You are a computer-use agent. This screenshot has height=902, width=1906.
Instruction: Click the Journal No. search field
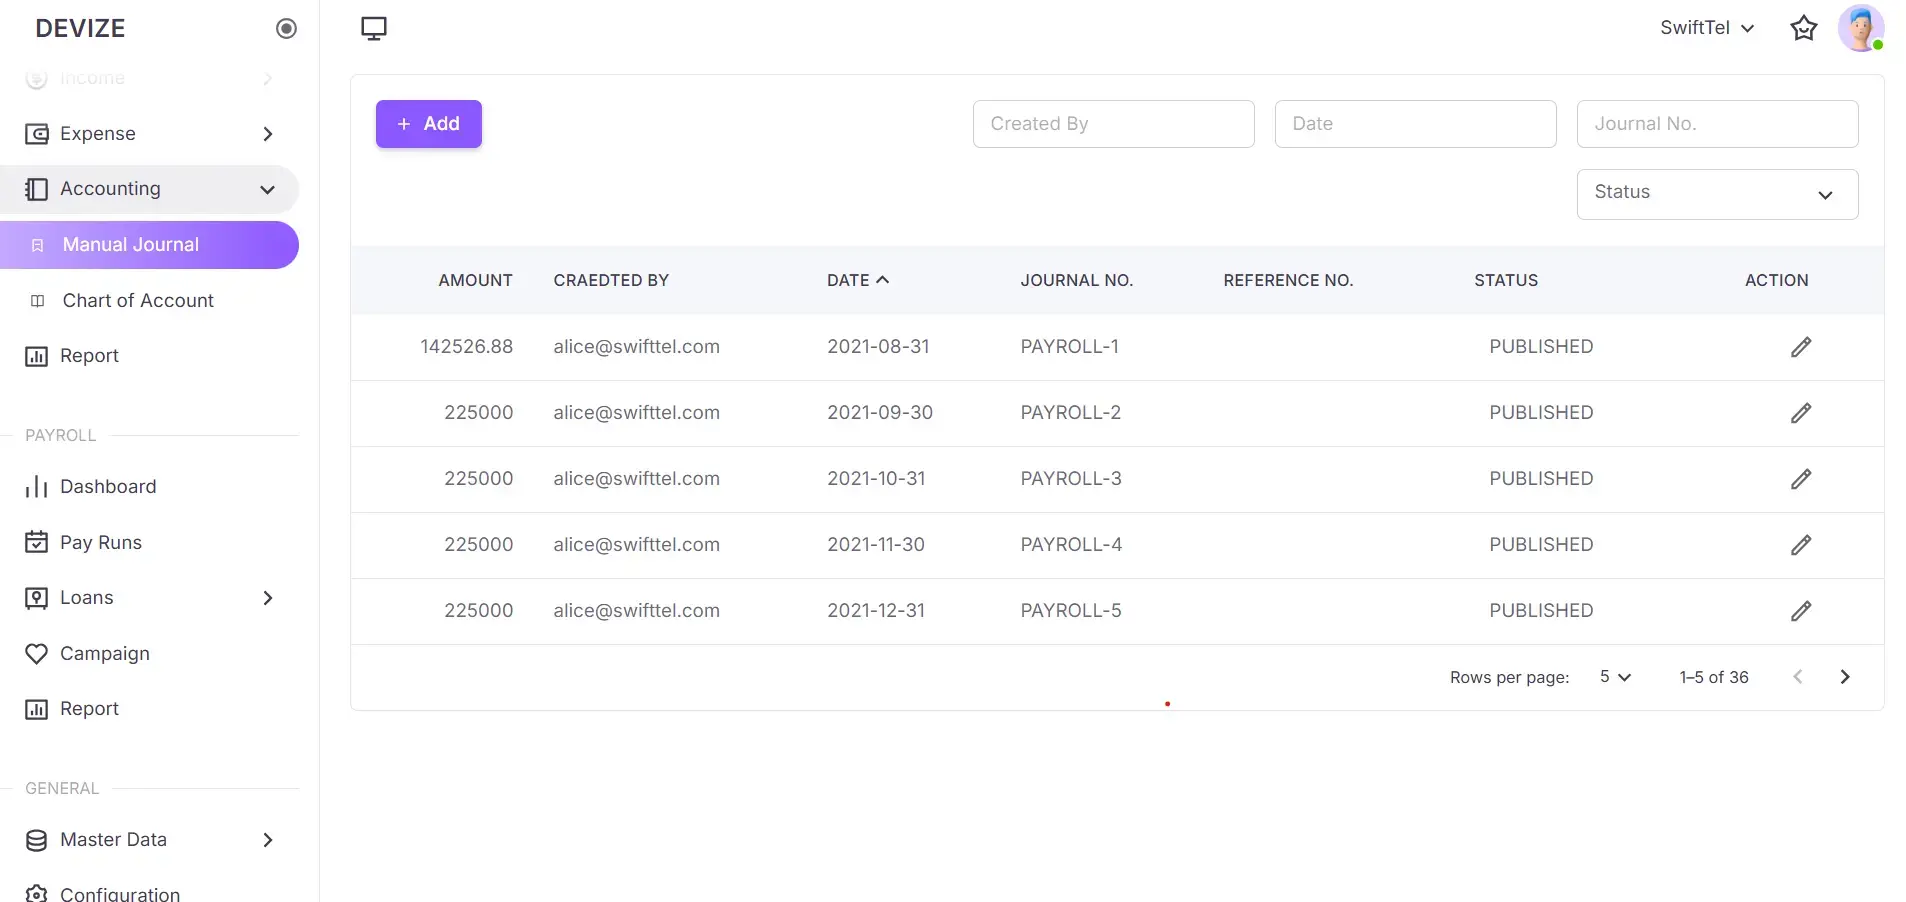[x=1716, y=124]
